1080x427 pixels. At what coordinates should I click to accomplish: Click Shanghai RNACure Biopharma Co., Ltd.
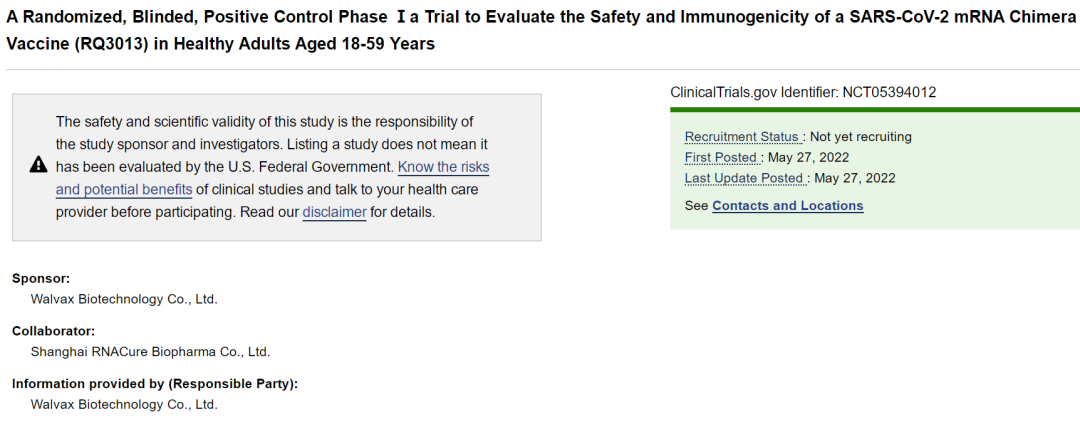(x=150, y=352)
